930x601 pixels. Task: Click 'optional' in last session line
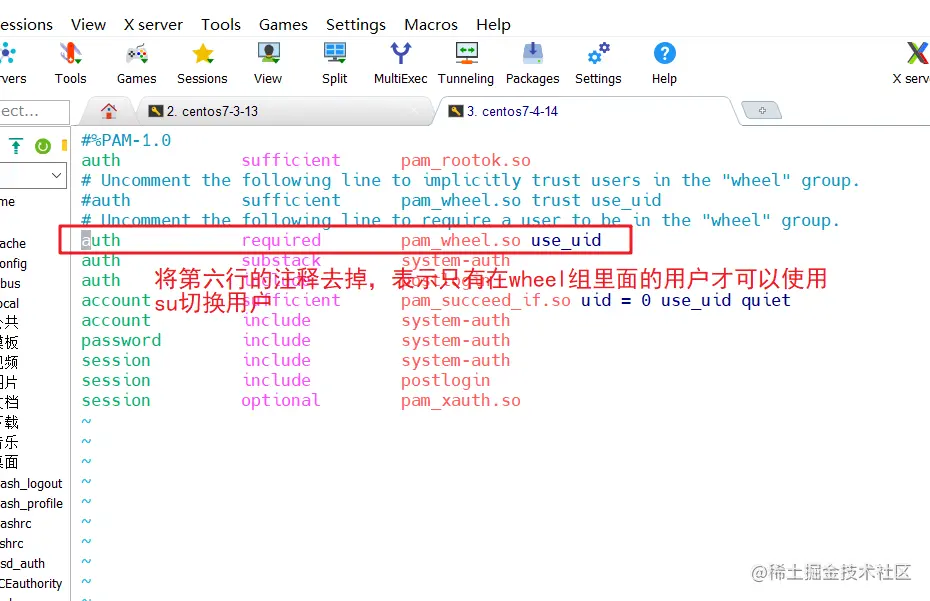point(281,401)
